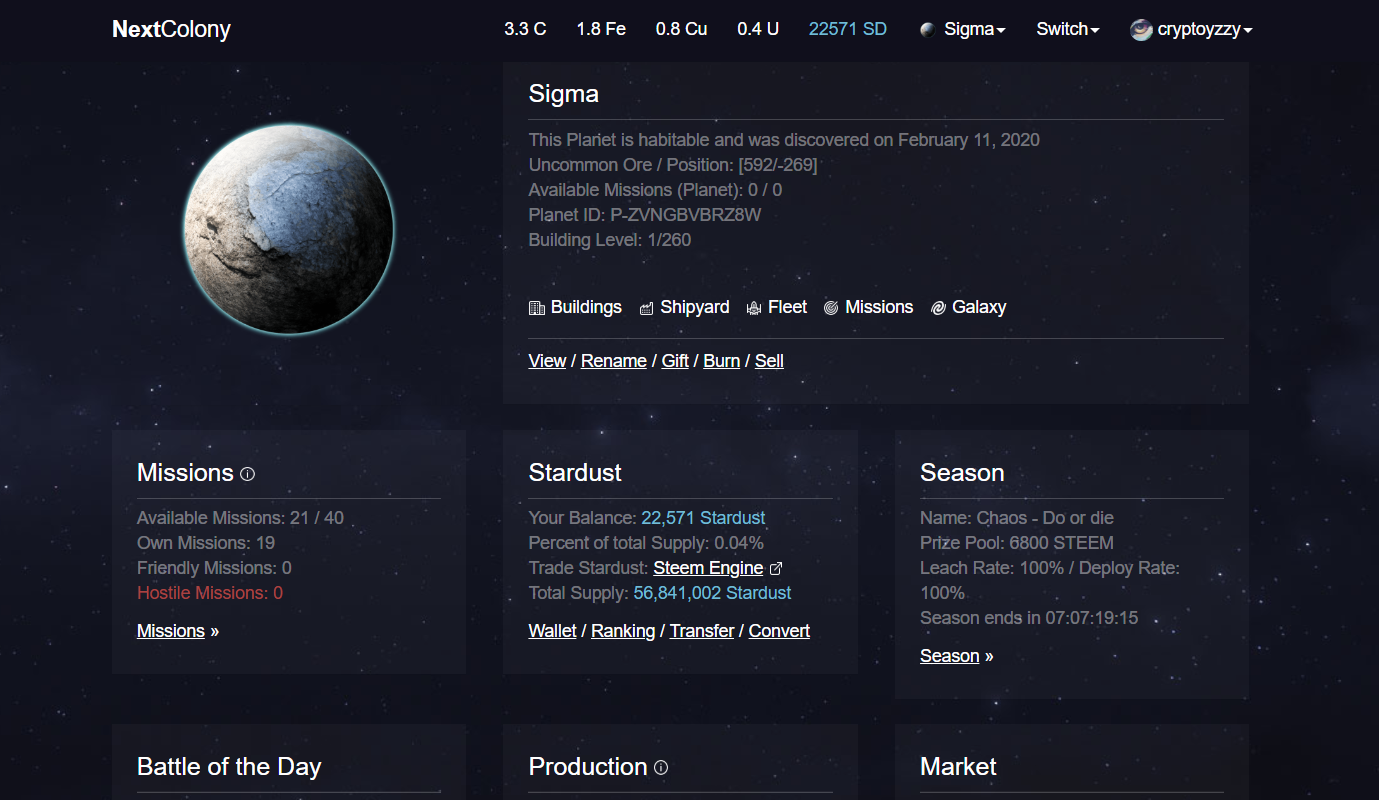Click the Production info circle icon
The width and height of the screenshot is (1379, 800).
tap(661, 768)
